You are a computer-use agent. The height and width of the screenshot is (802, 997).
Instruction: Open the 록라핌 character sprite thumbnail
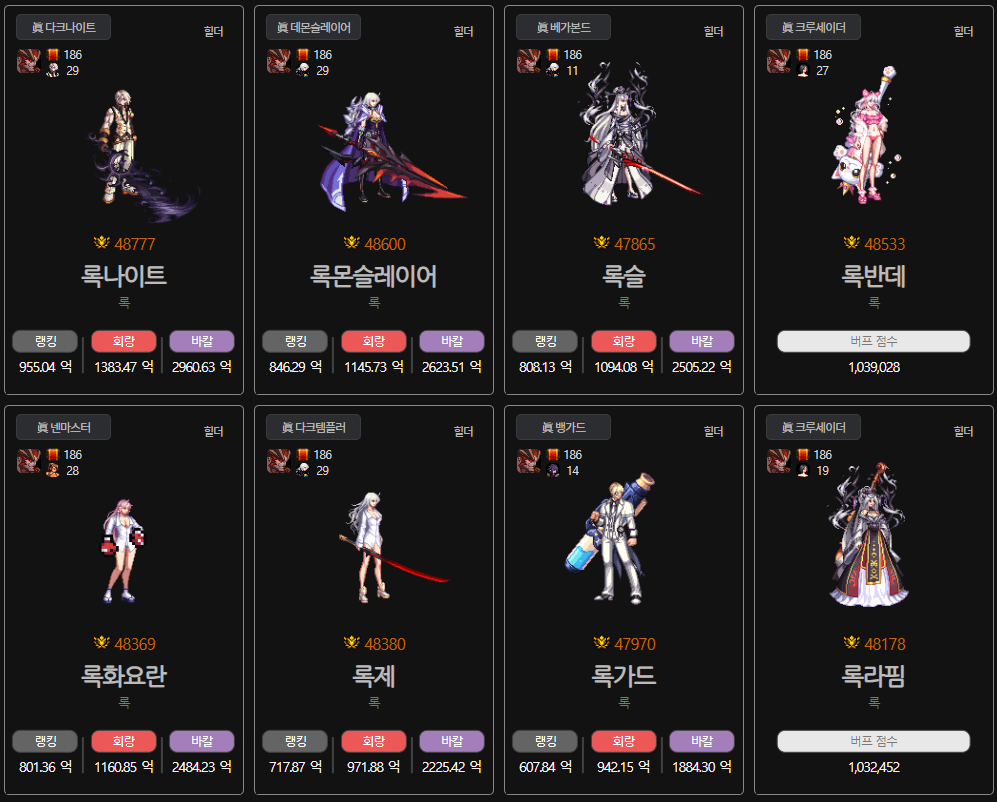click(869, 536)
